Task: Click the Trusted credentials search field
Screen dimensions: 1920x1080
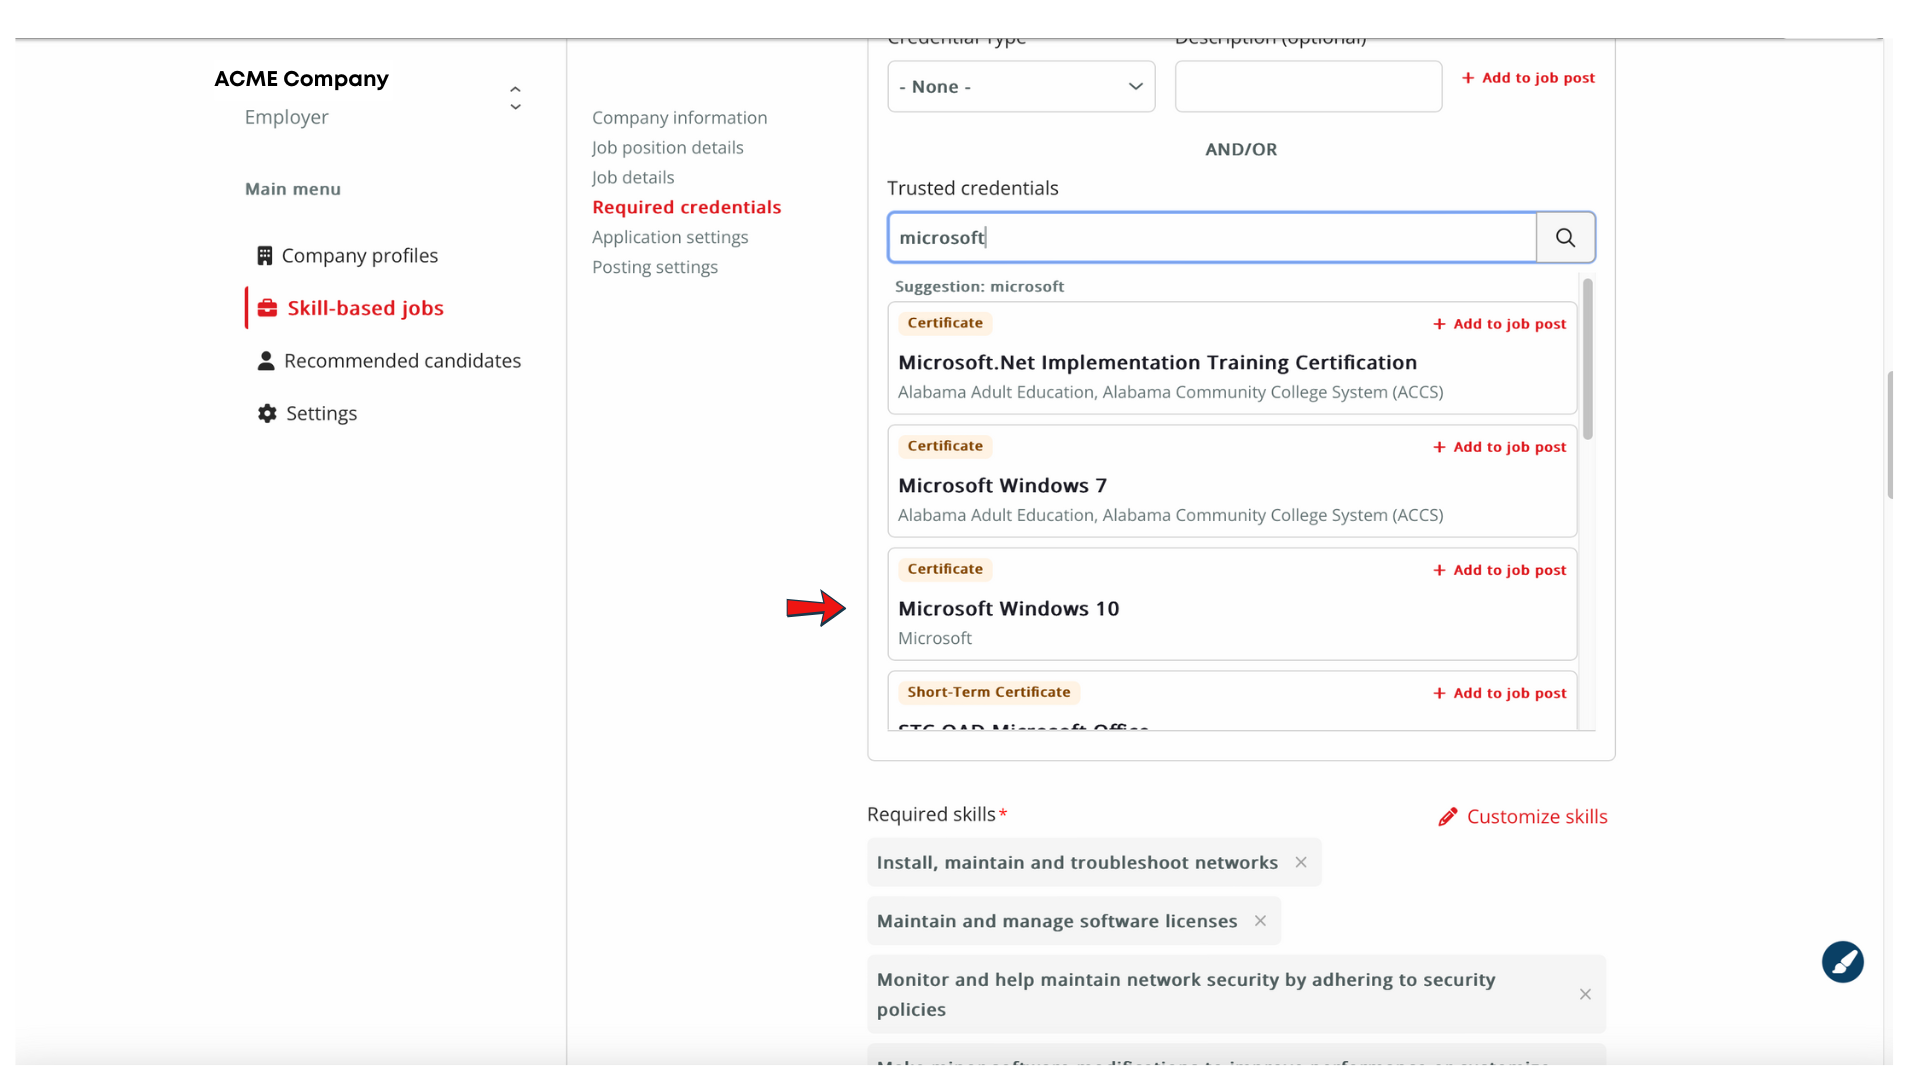Action: click(1212, 238)
